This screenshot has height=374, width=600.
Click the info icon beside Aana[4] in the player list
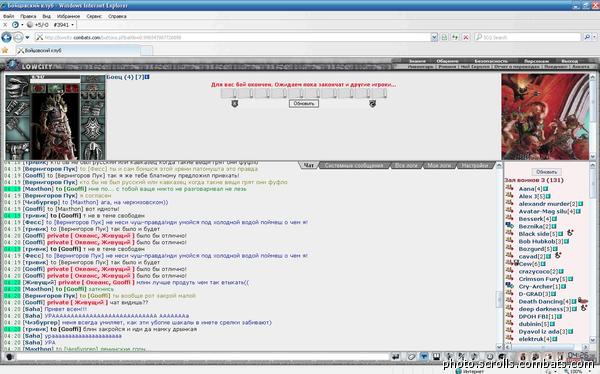pyautogui.click(x=546, y=189)
